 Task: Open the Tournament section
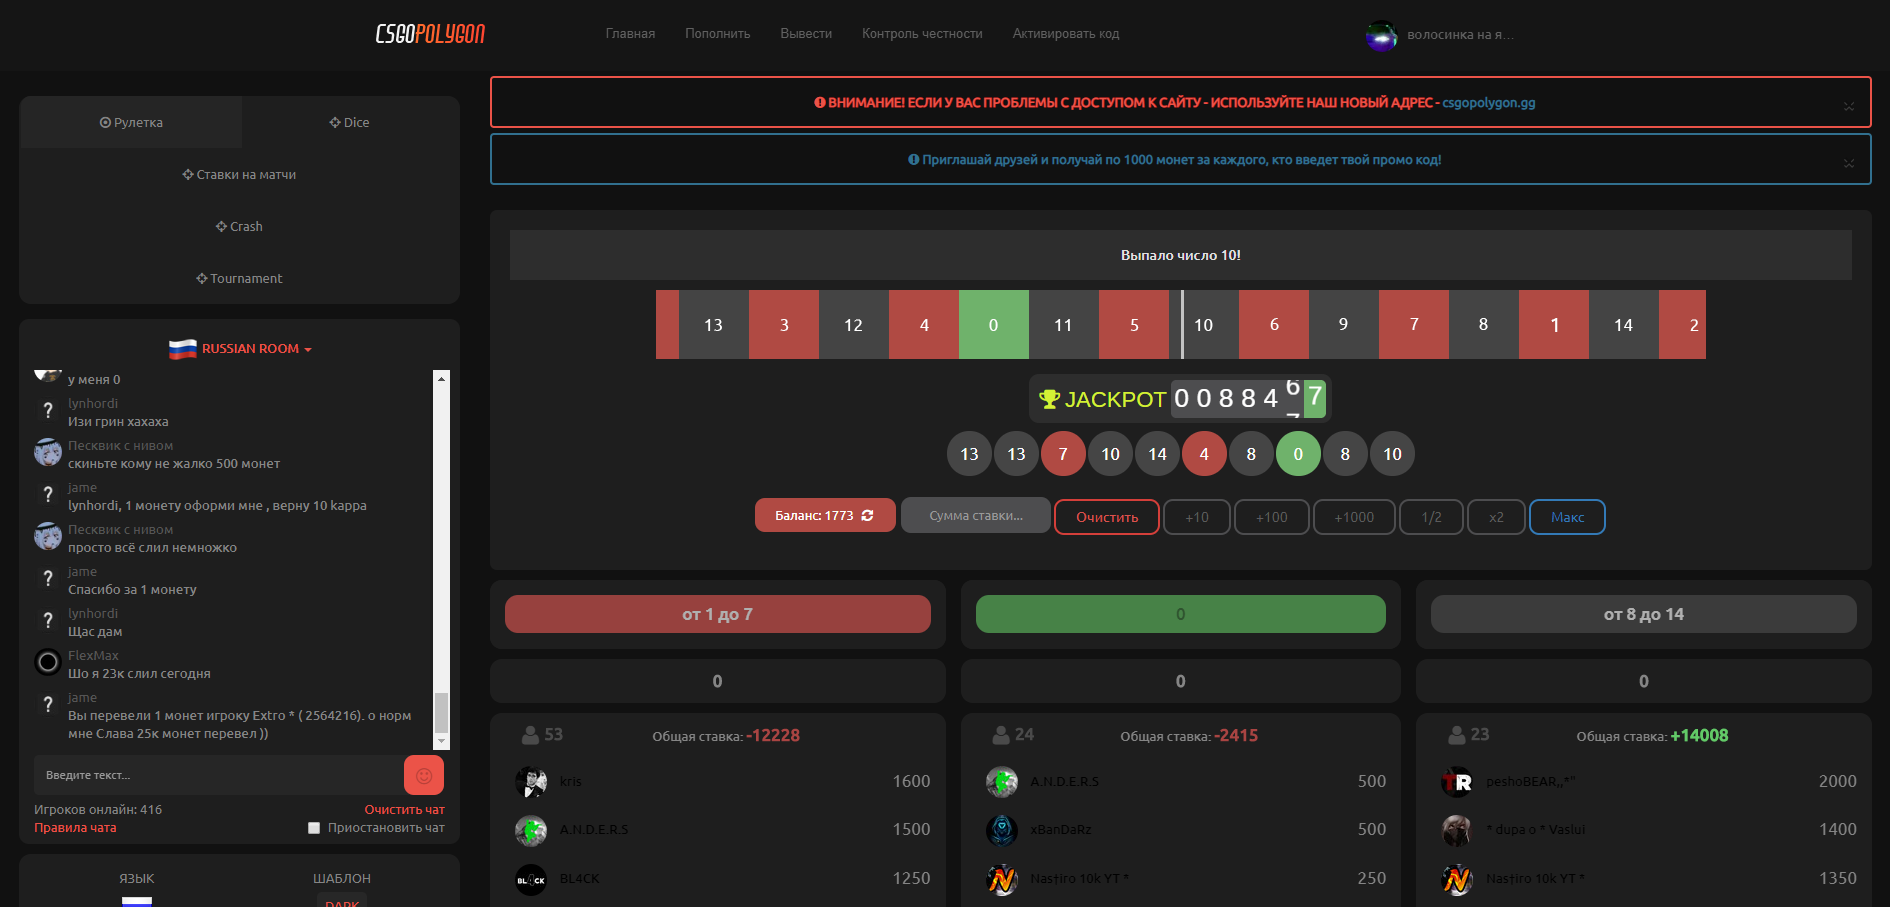point(239,279)
